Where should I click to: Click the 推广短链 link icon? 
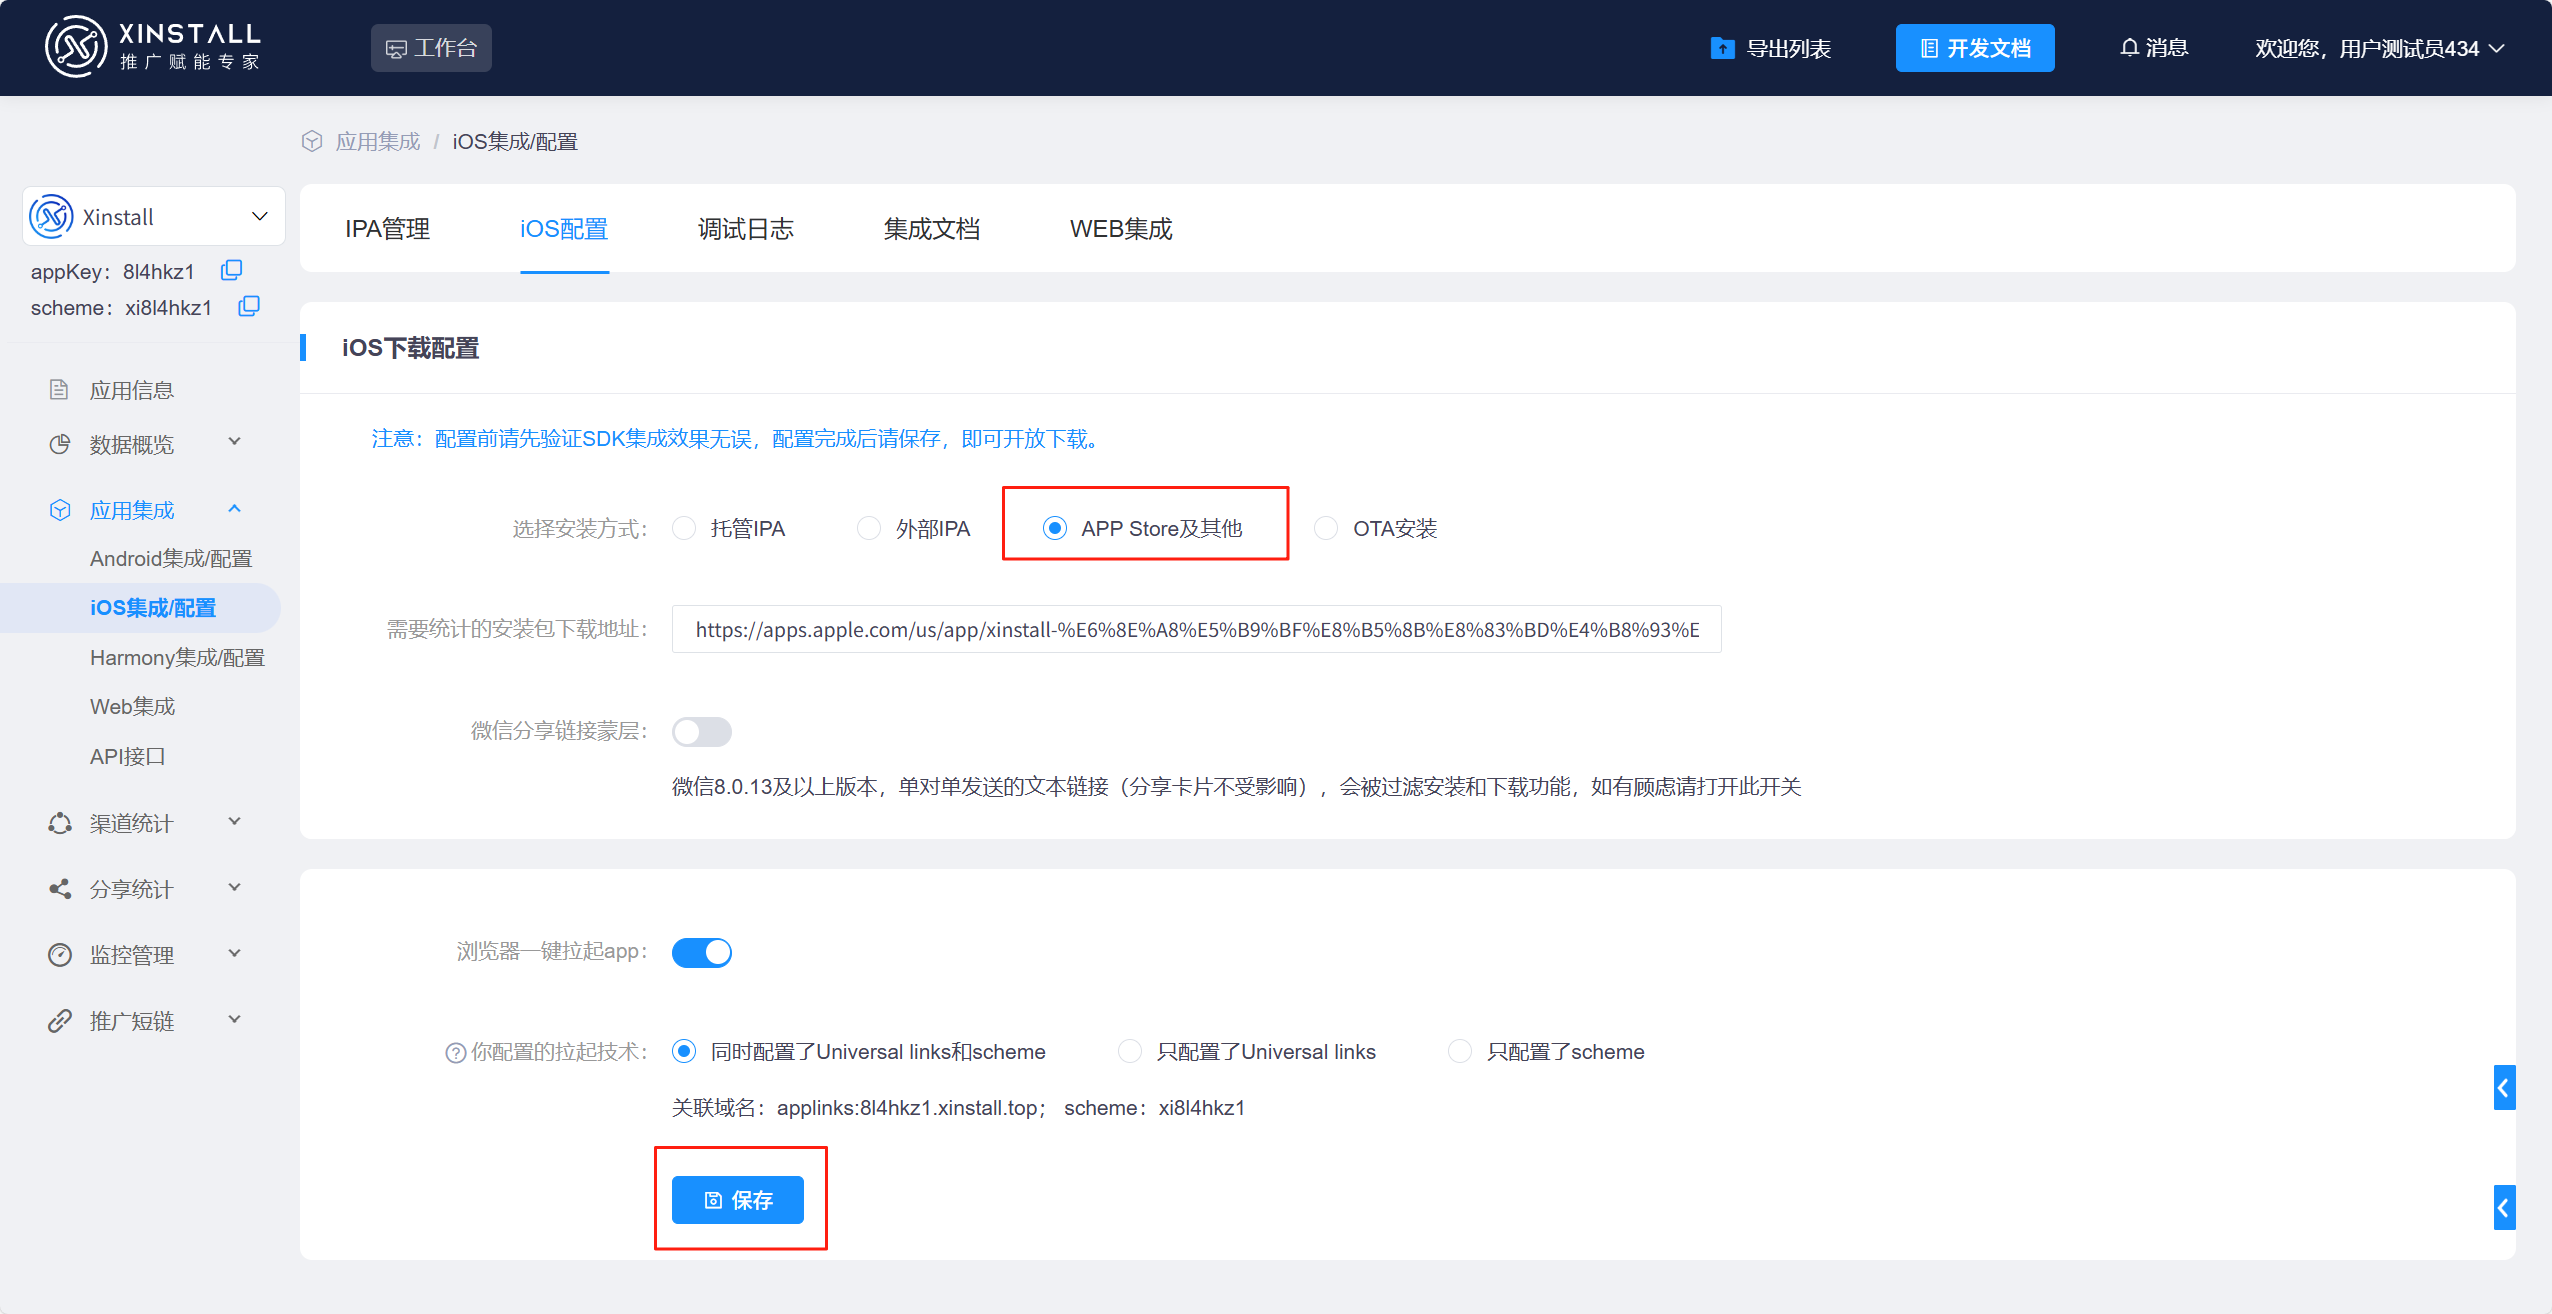[x=60, y=1020]
